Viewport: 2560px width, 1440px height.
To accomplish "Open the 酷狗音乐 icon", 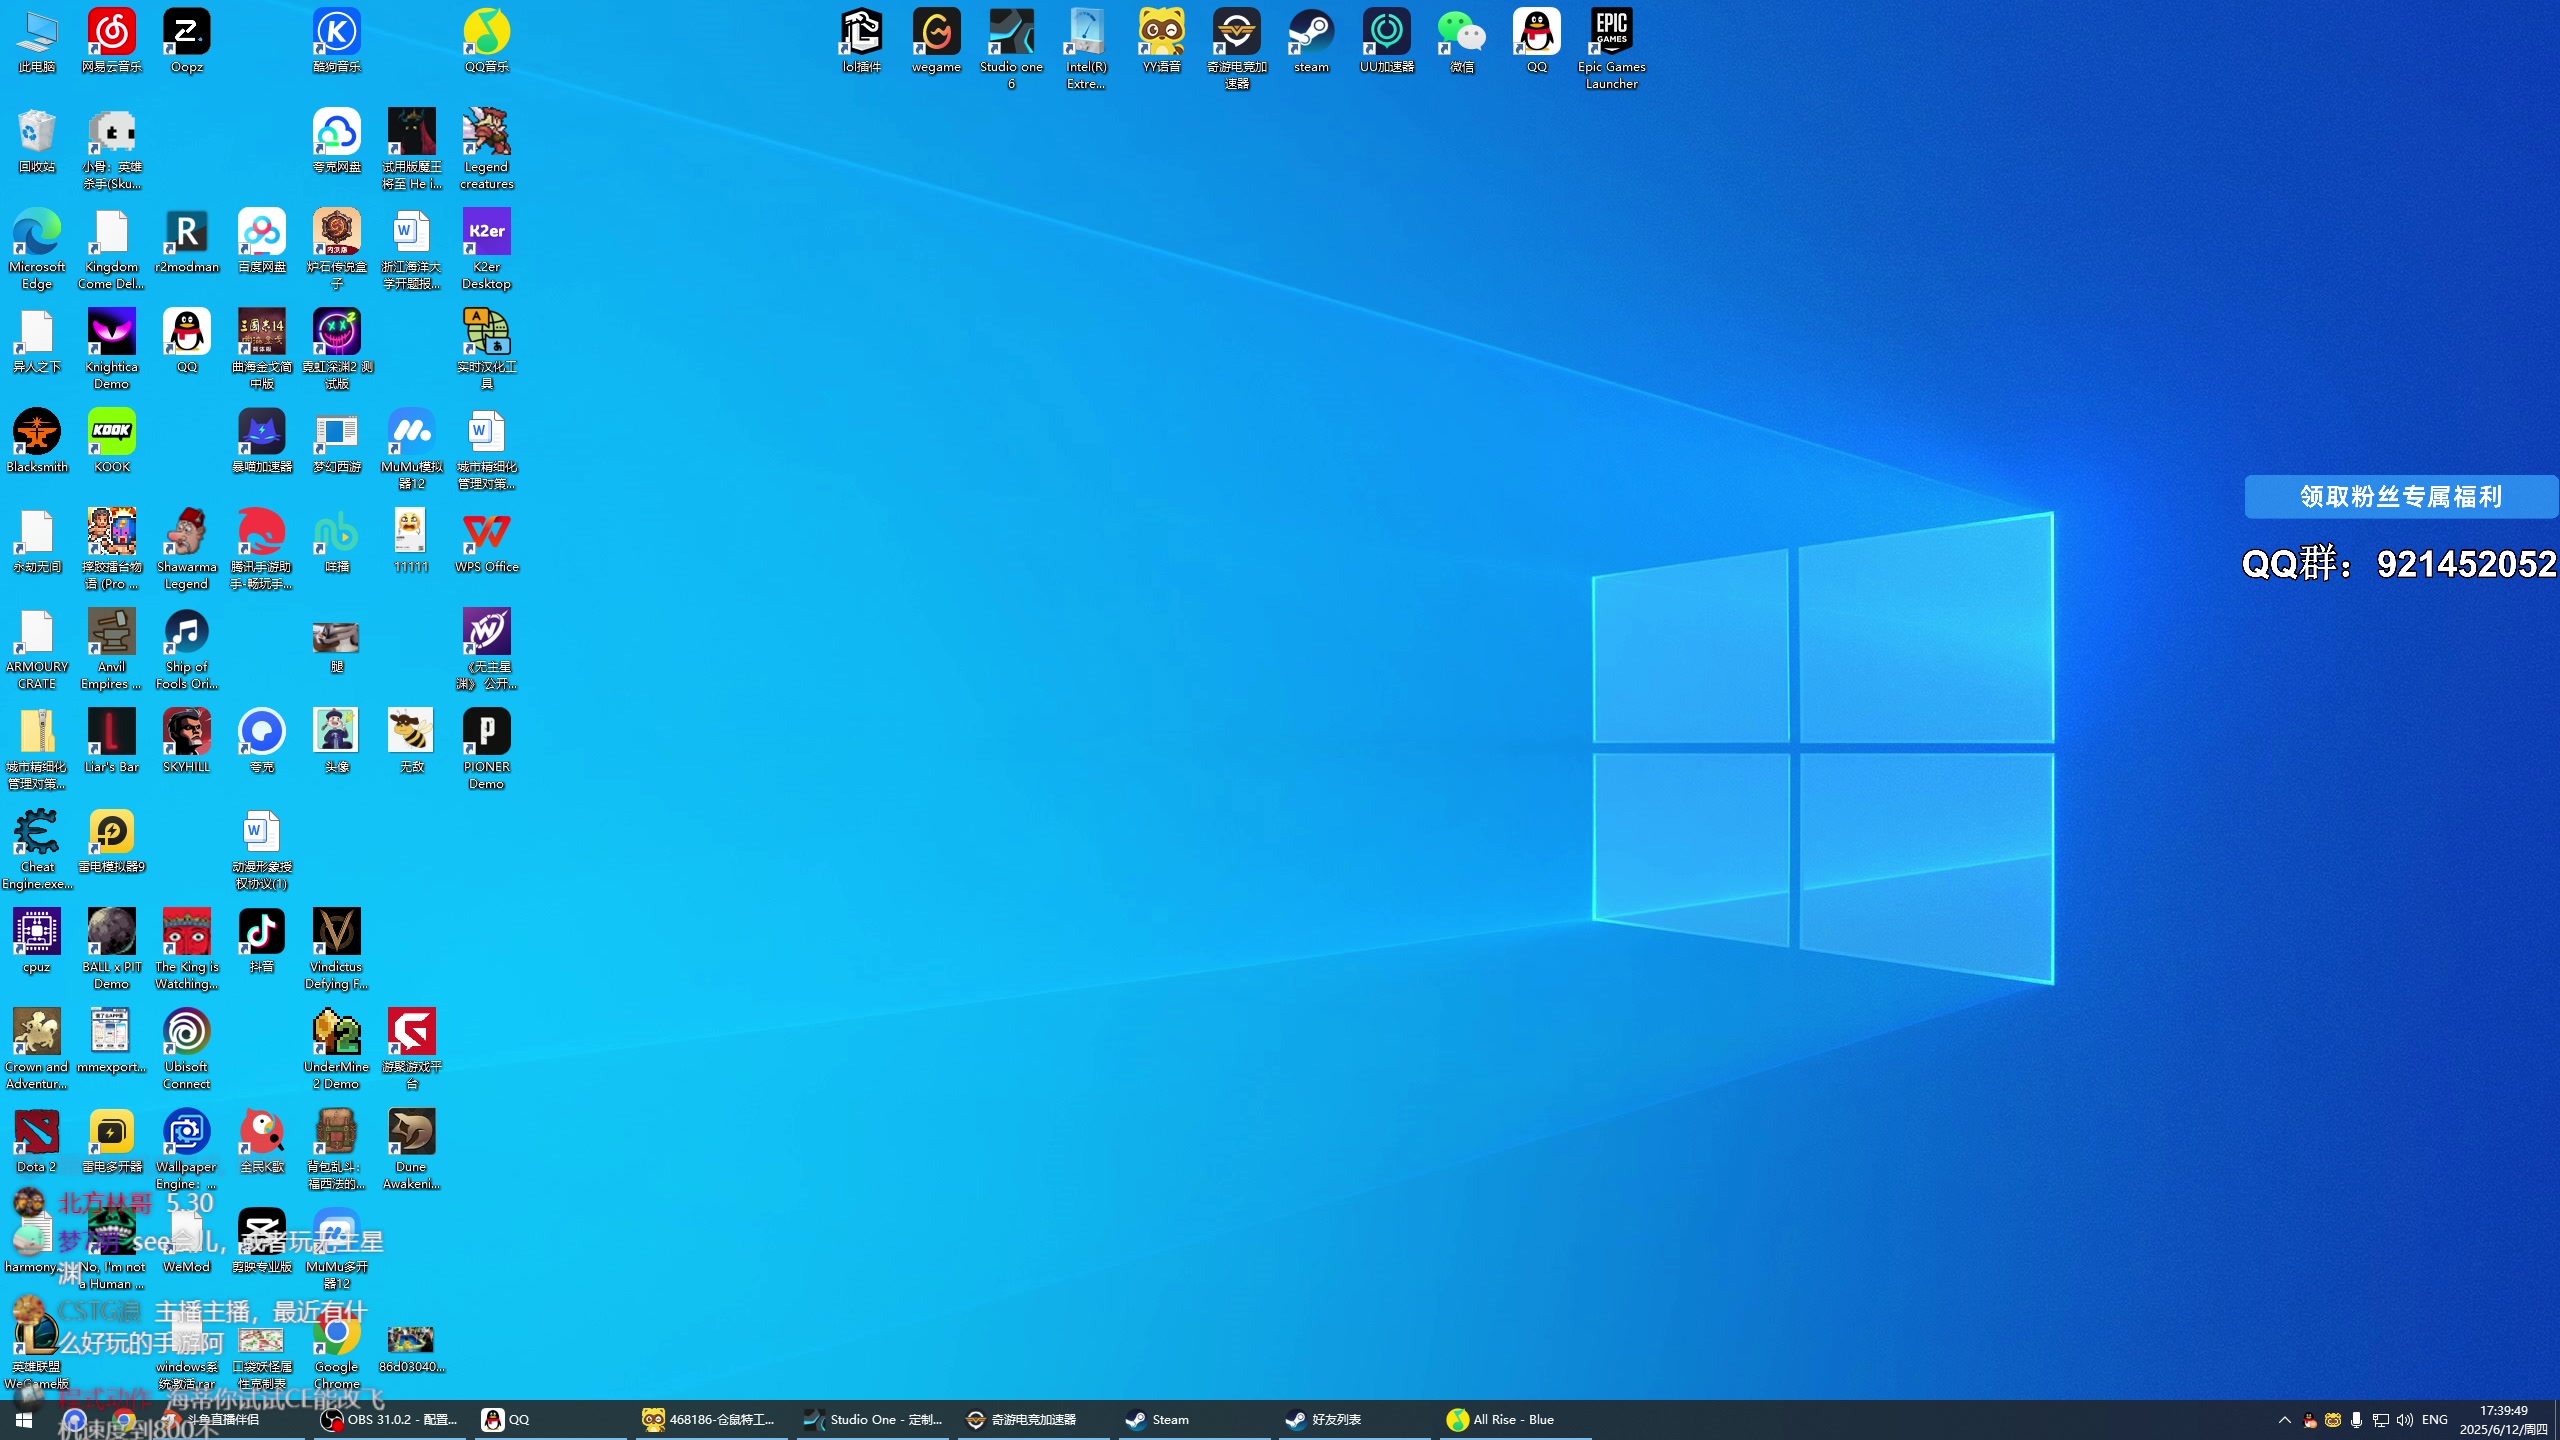I will [x=336, y=41].
